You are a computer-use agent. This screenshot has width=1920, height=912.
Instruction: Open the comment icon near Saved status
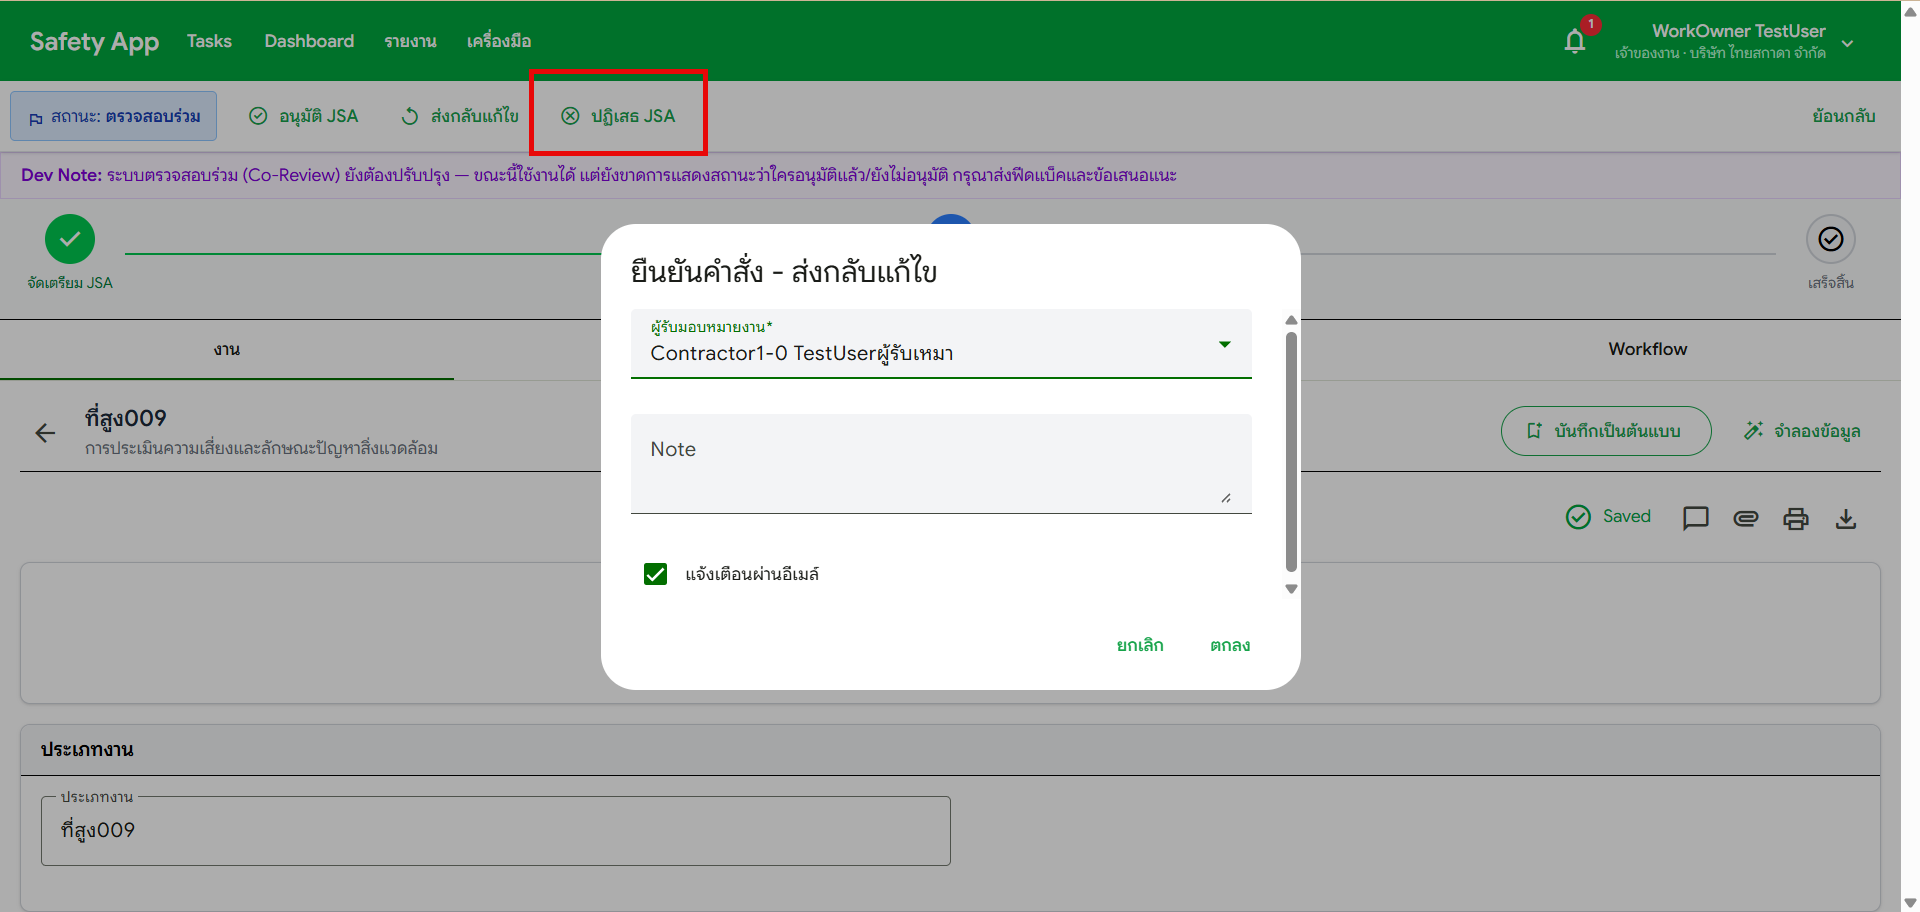[x=1695, y=518]
